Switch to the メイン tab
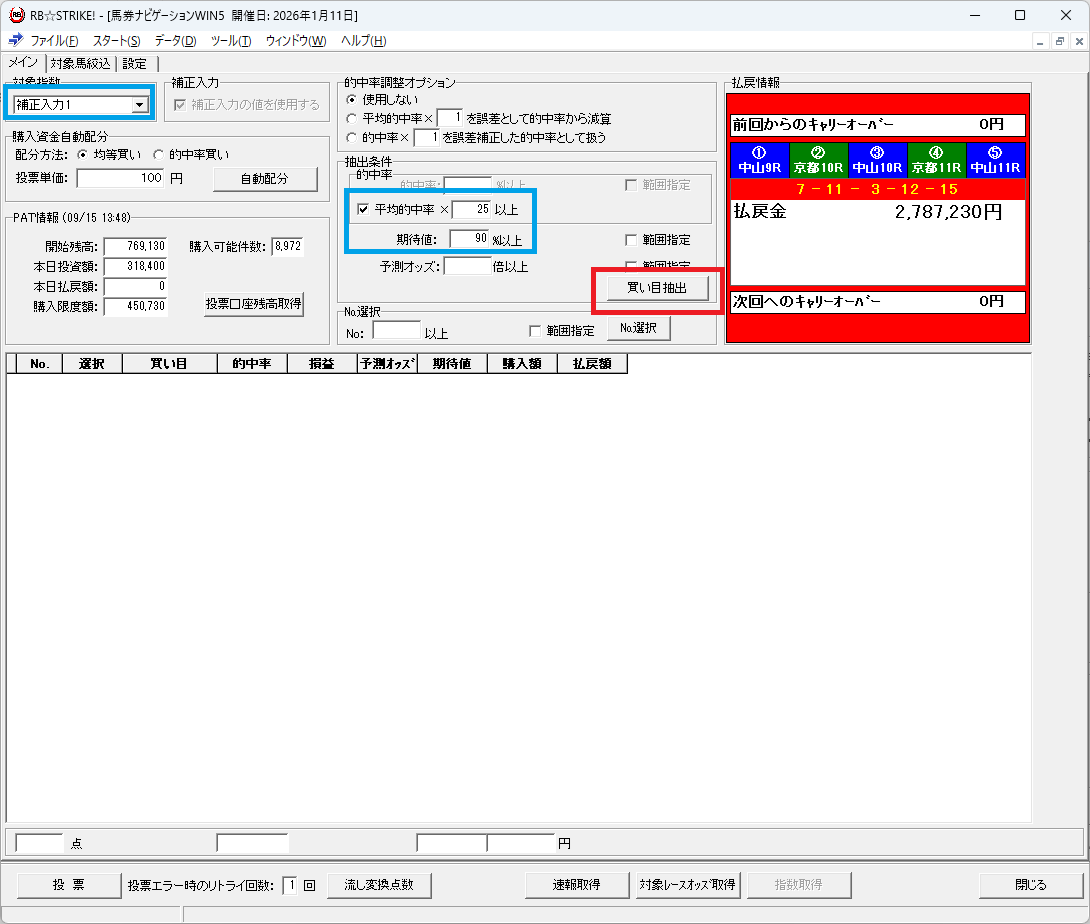Screen dimensions: 1090x924 point(23,63)
